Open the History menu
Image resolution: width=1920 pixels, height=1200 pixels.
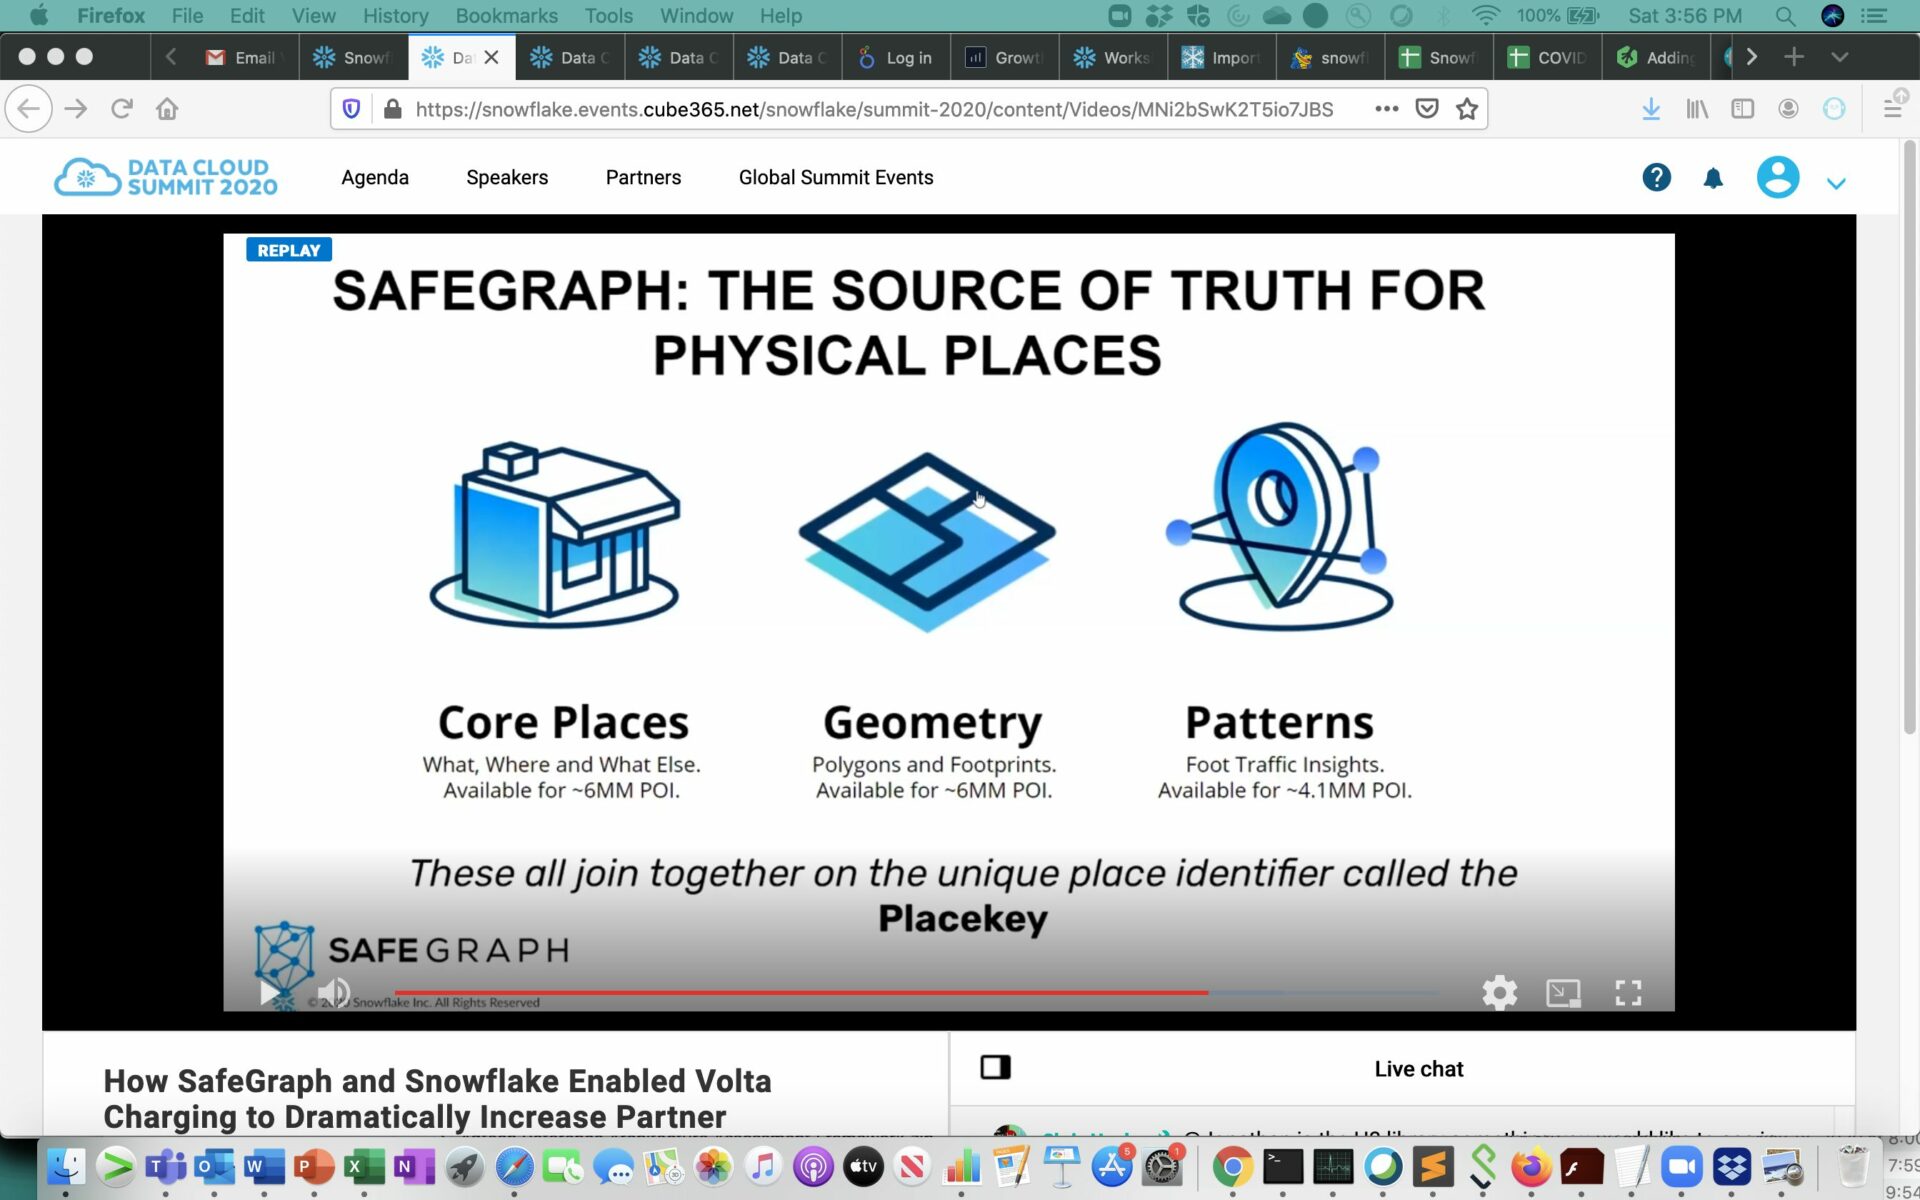point(395,16)
